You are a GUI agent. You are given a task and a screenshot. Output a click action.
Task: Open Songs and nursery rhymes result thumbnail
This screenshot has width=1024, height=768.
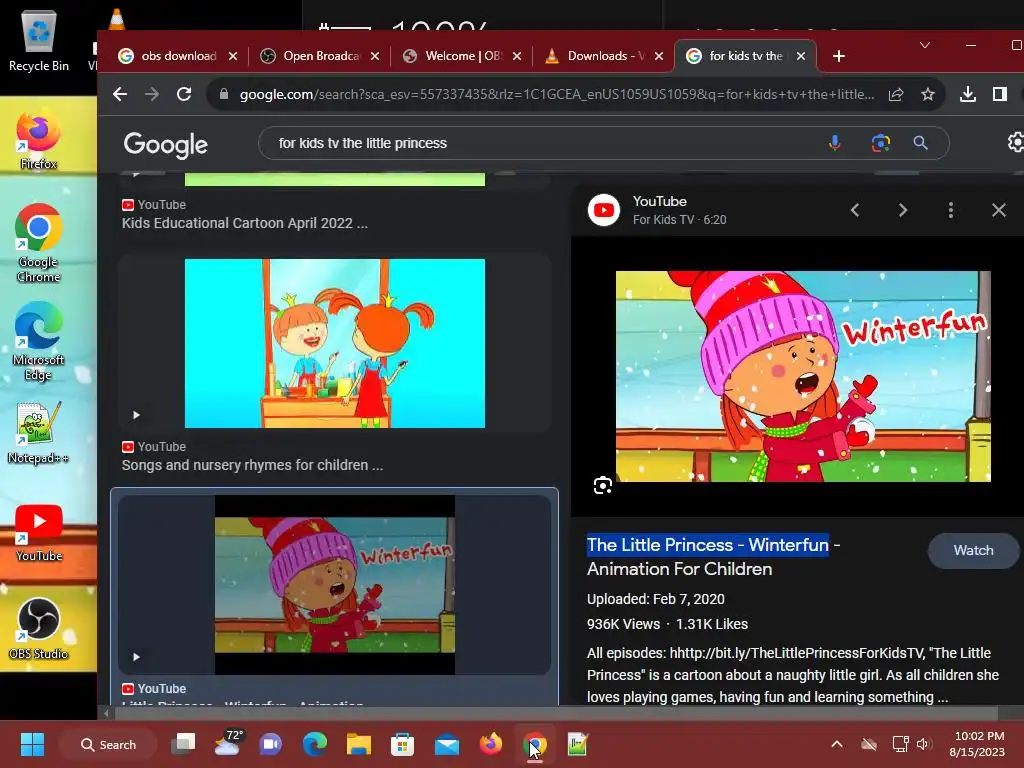334,344
